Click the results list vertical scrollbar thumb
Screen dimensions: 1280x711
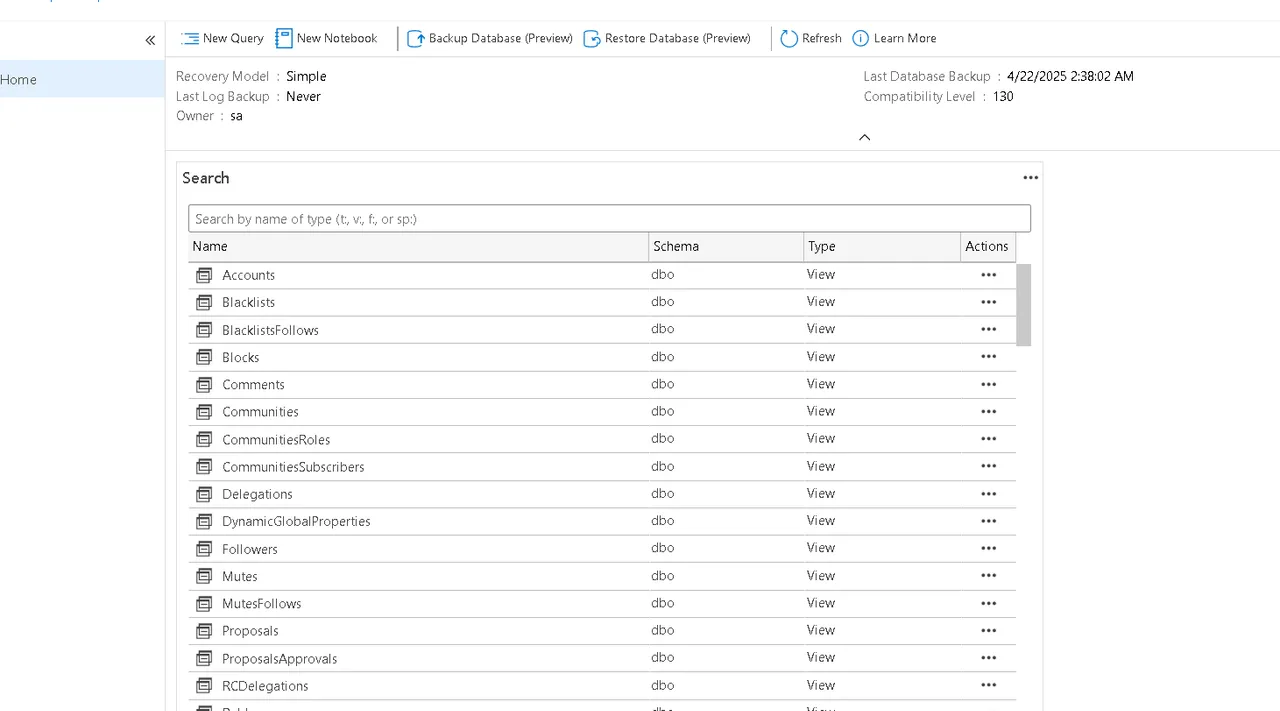tap(1023, 305)
